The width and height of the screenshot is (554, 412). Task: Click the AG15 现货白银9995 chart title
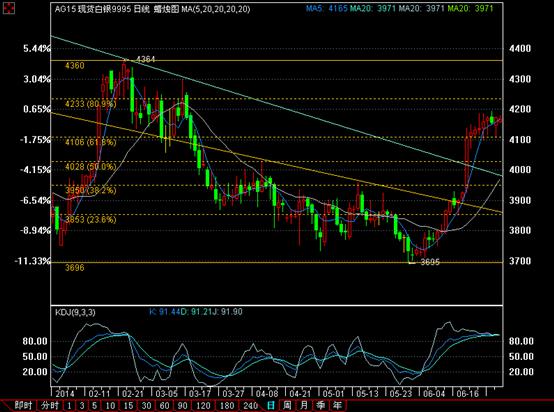[x=93, y=9]
